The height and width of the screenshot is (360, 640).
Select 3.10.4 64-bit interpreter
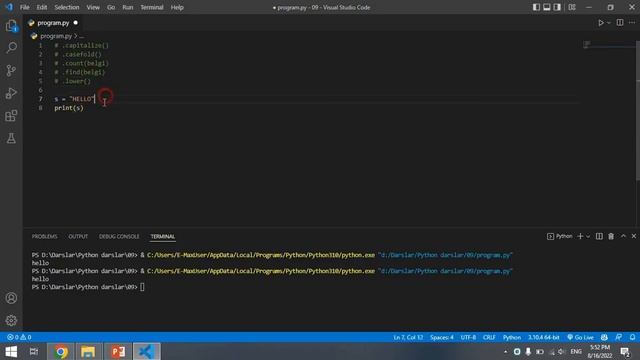tap(544, 337)
